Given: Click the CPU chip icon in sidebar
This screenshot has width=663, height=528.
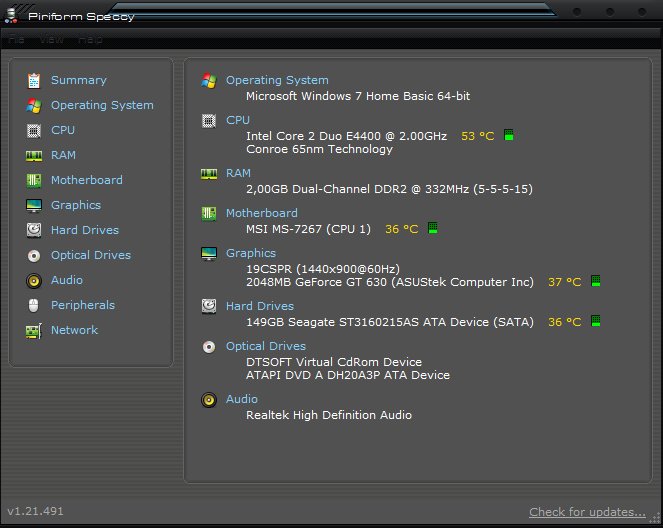Looking at the screenshot, I should pyautogui.click(x=34, y=130).
